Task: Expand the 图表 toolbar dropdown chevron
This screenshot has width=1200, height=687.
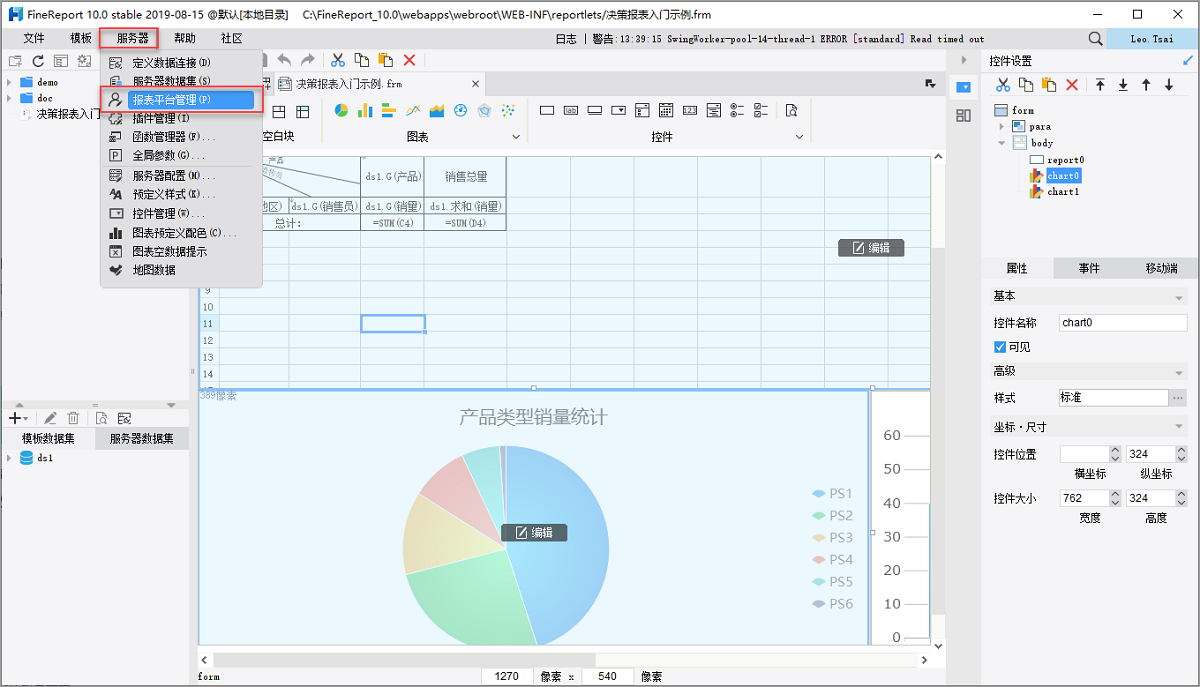Action: pos(517,136)
